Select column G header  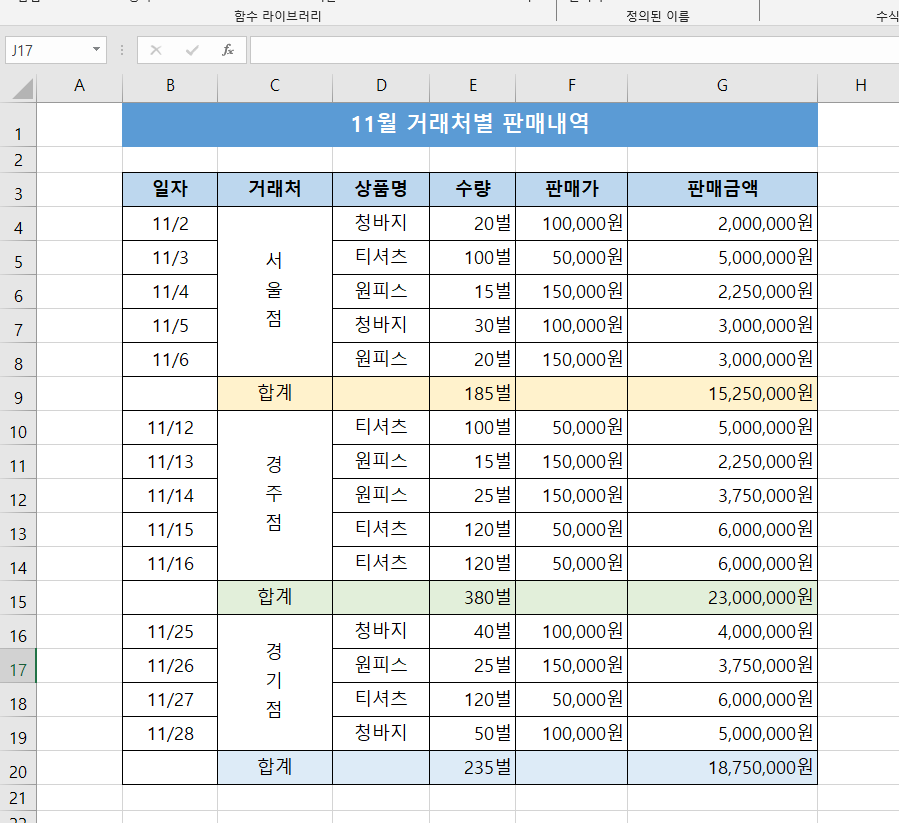pos(722,86)
